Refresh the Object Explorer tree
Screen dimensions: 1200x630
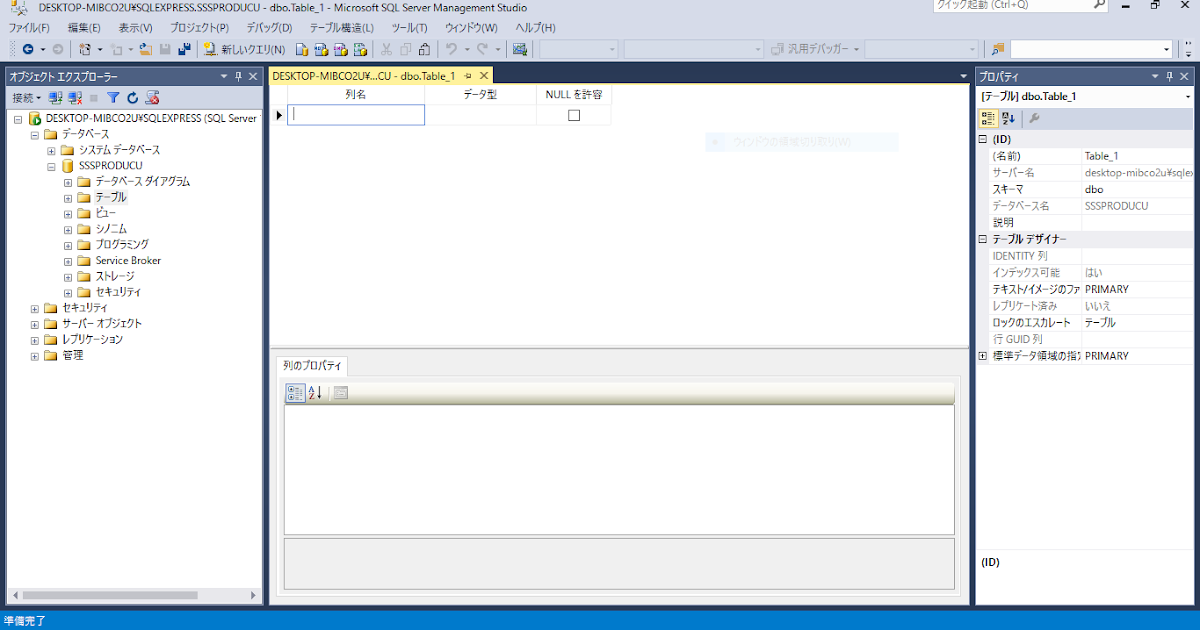click(x=132, y=98)
